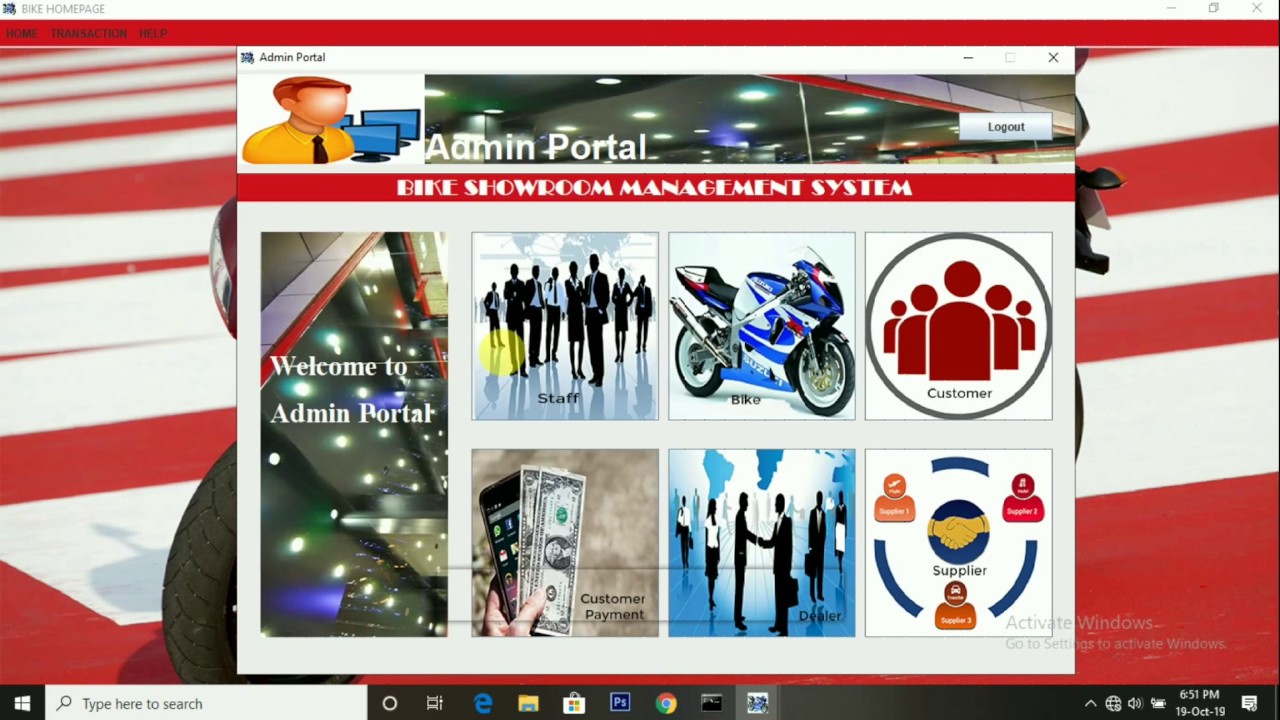Open the HOME menu
The image size is (1280, 720).
click(x=21, y=33)
